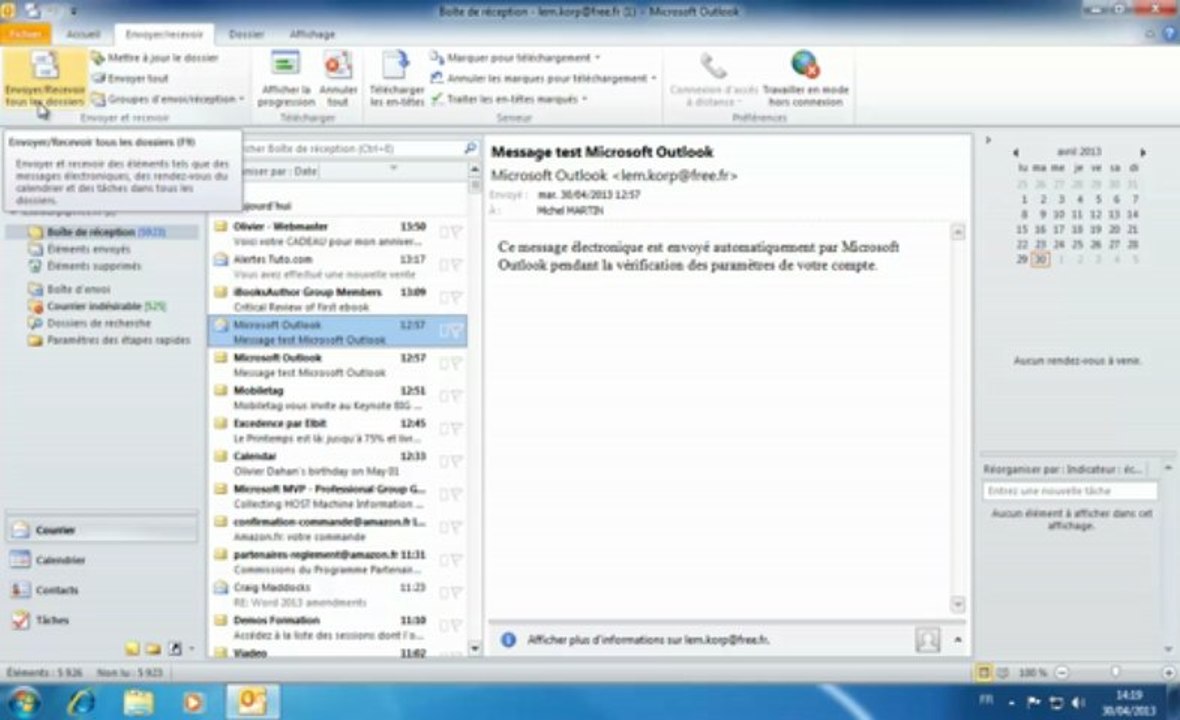This screenshot has width=1180, height=720.
Task: Click Envoyer tout in the ribbon
Action: [129, 78]
